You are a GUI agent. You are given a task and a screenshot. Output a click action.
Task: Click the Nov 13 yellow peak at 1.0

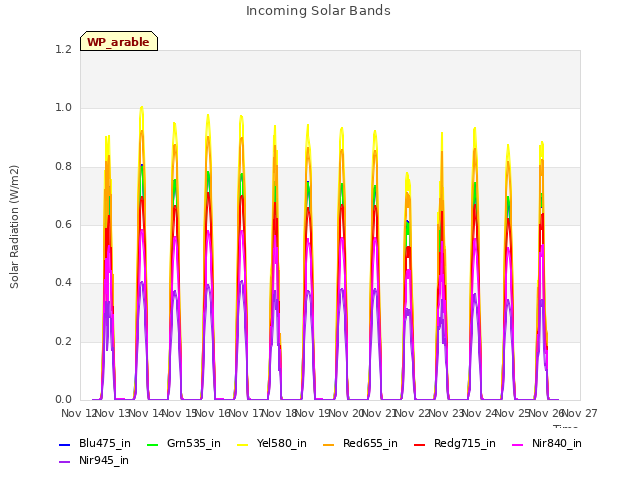tap(142, 108)
